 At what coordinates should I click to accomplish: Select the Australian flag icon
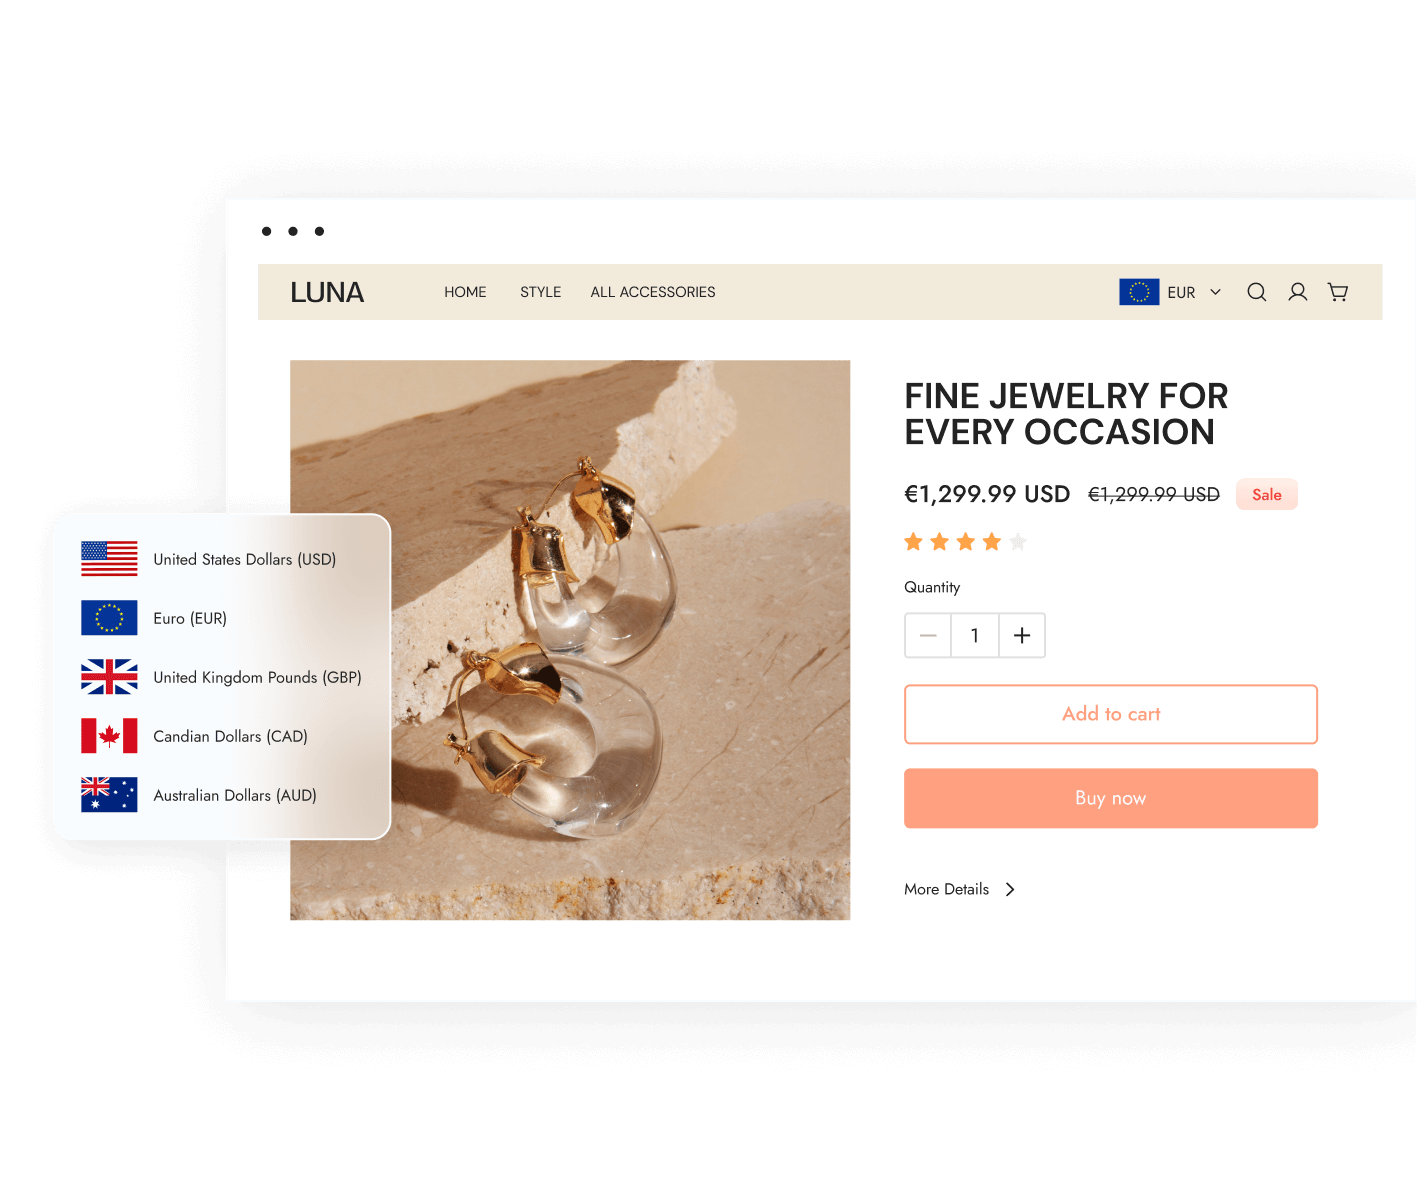109,795
